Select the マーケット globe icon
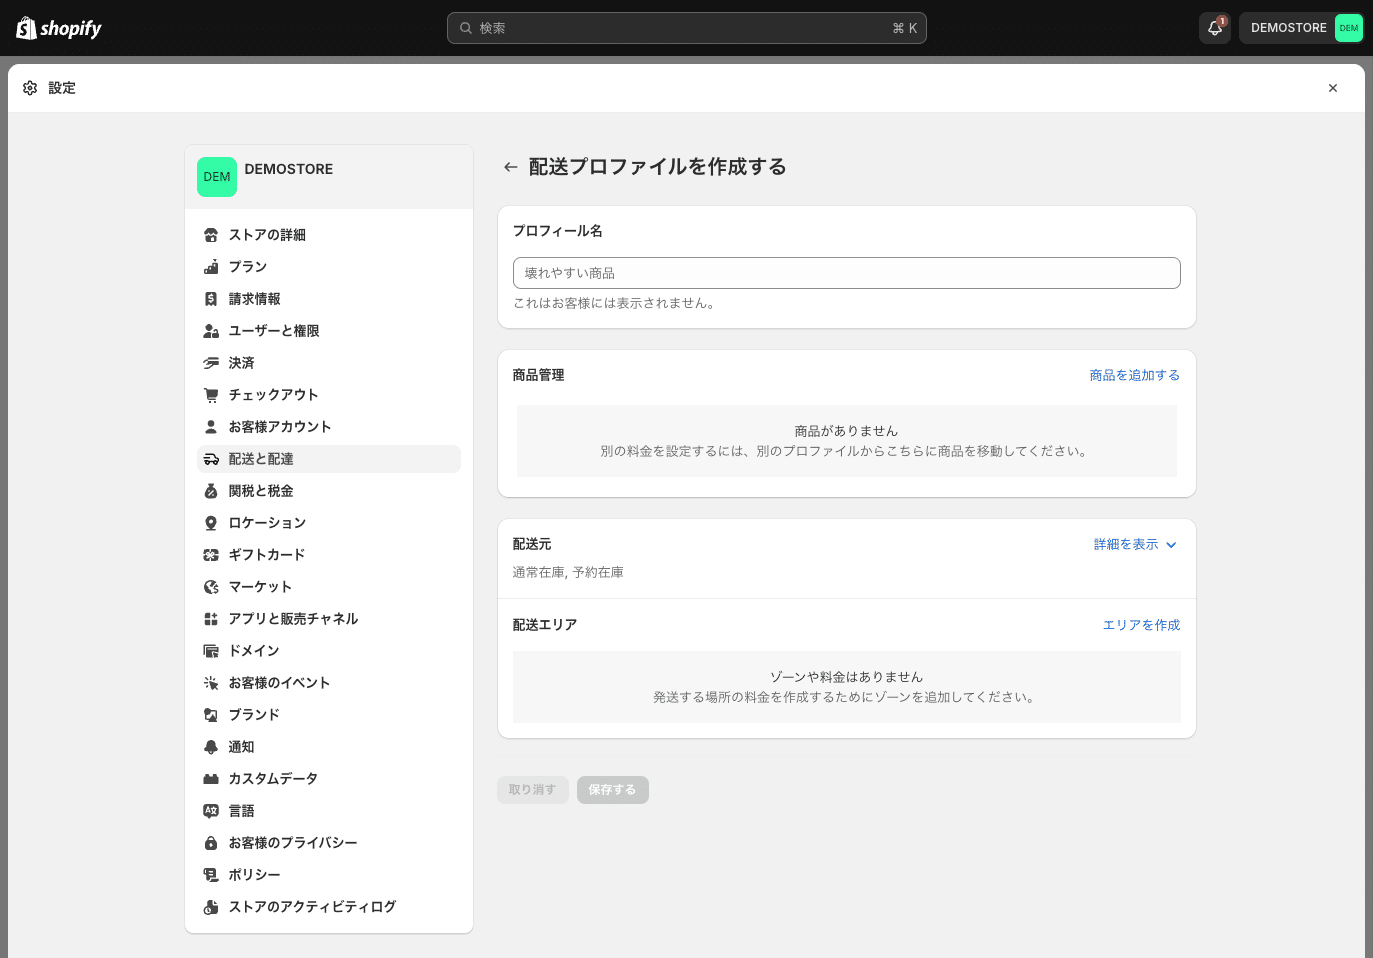This screenshot has height=958, width=1373. point(211,586)
